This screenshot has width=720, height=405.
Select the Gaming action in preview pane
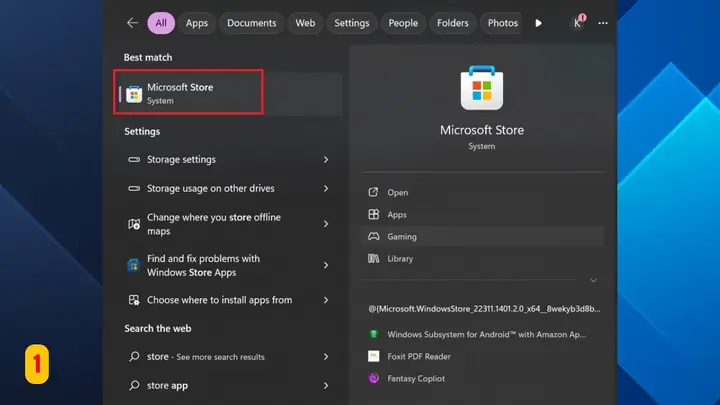(482, 236)
